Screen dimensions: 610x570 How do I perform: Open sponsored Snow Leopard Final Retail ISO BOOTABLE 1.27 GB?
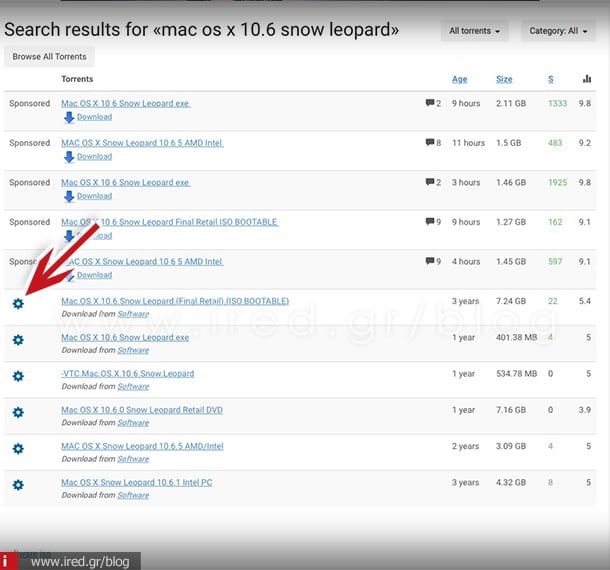coord(170,222)
